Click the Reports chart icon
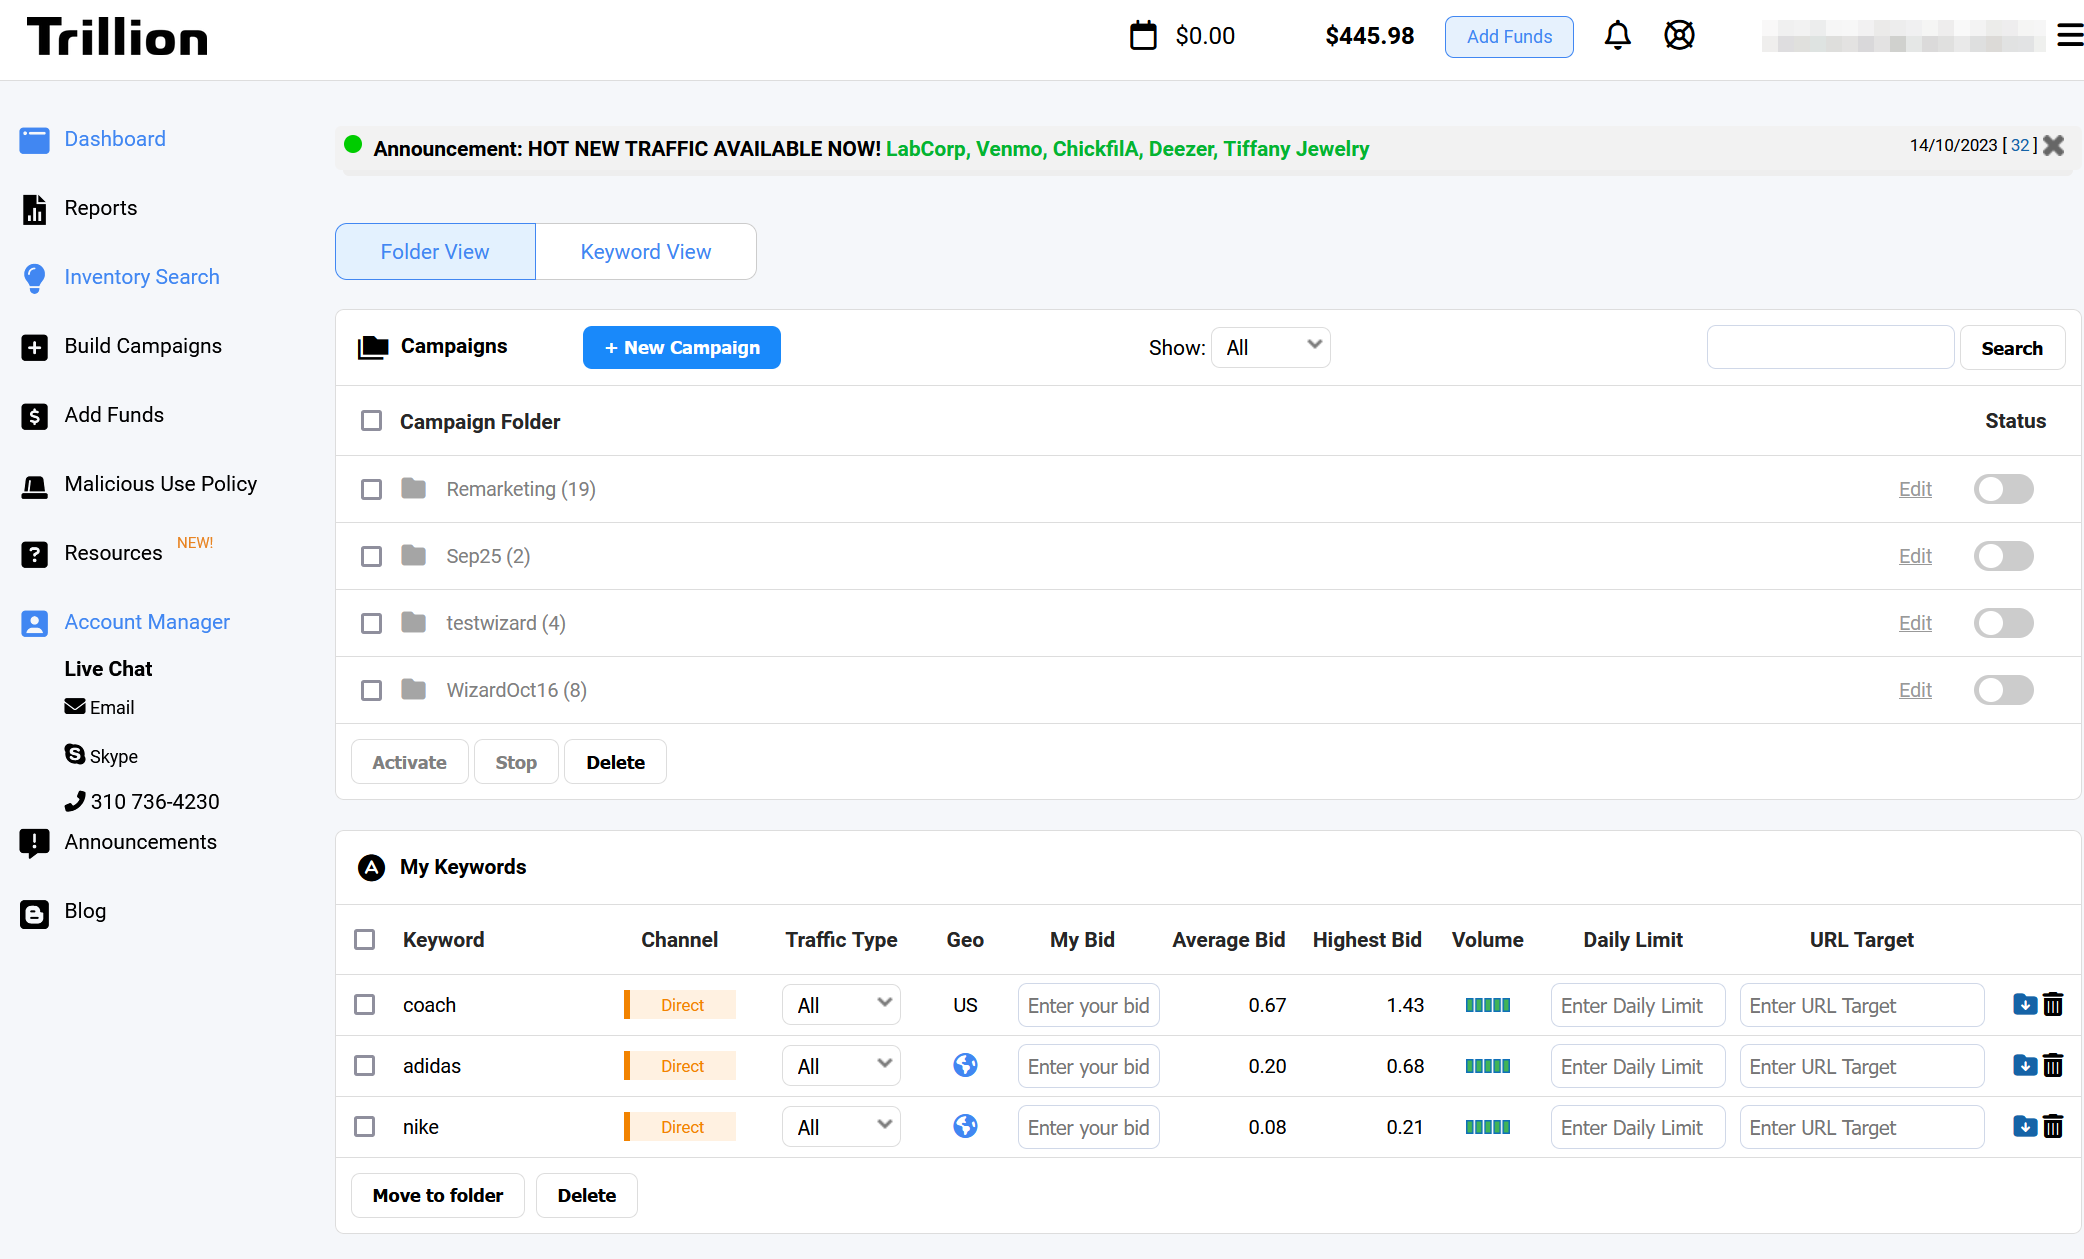The width and height of the screenshot is (2084, 1259). [34, 209]
